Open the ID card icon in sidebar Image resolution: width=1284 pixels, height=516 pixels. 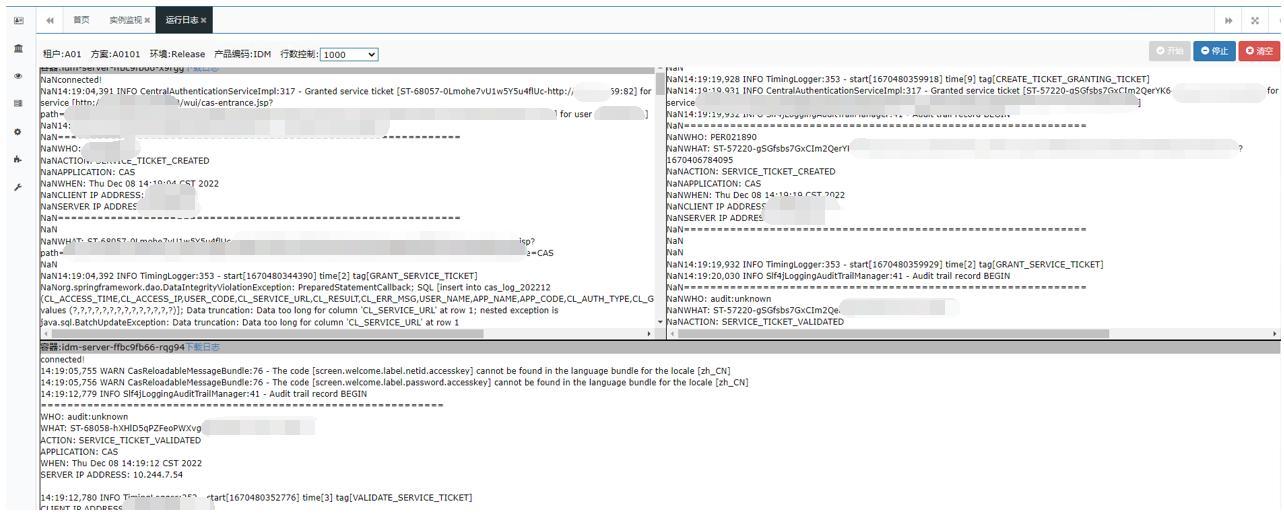(x=18, y=20)
